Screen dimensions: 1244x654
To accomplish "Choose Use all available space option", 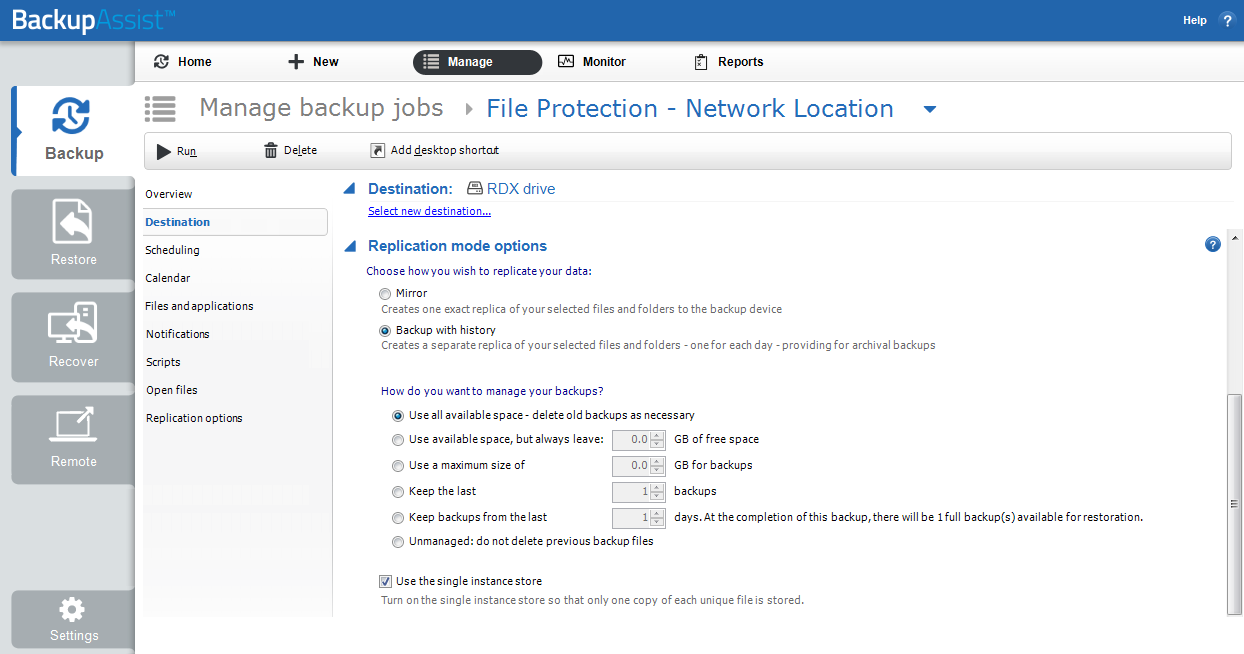I will pos(398,415).
